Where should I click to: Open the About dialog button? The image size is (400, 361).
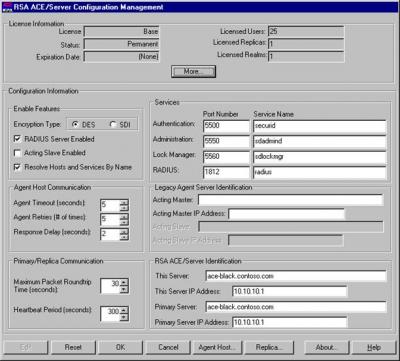326,347
